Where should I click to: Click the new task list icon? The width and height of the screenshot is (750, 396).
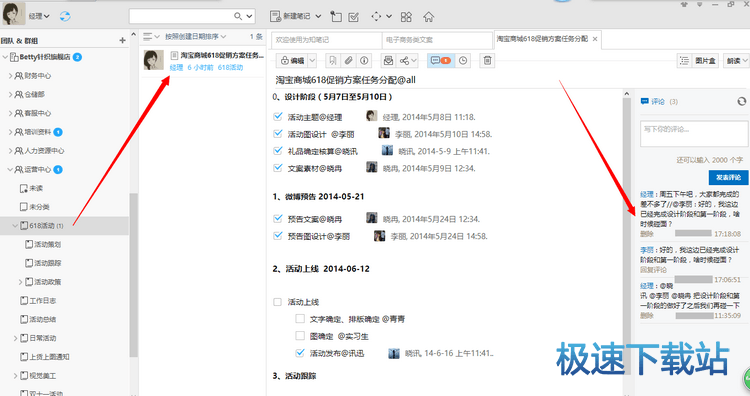(353, 17)
